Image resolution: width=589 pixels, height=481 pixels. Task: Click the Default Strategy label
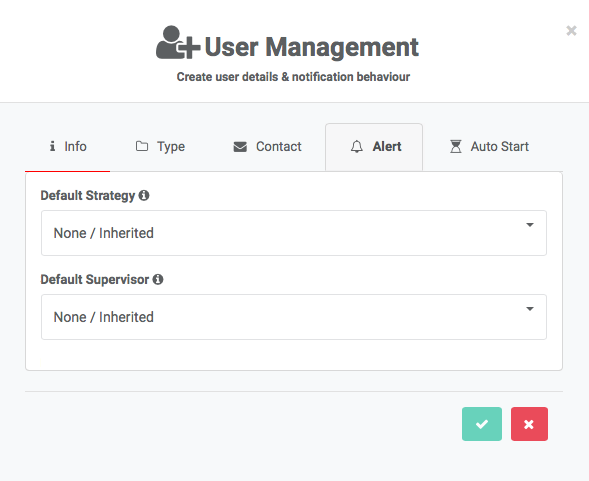pyautogui.click(x=88, y=195)
